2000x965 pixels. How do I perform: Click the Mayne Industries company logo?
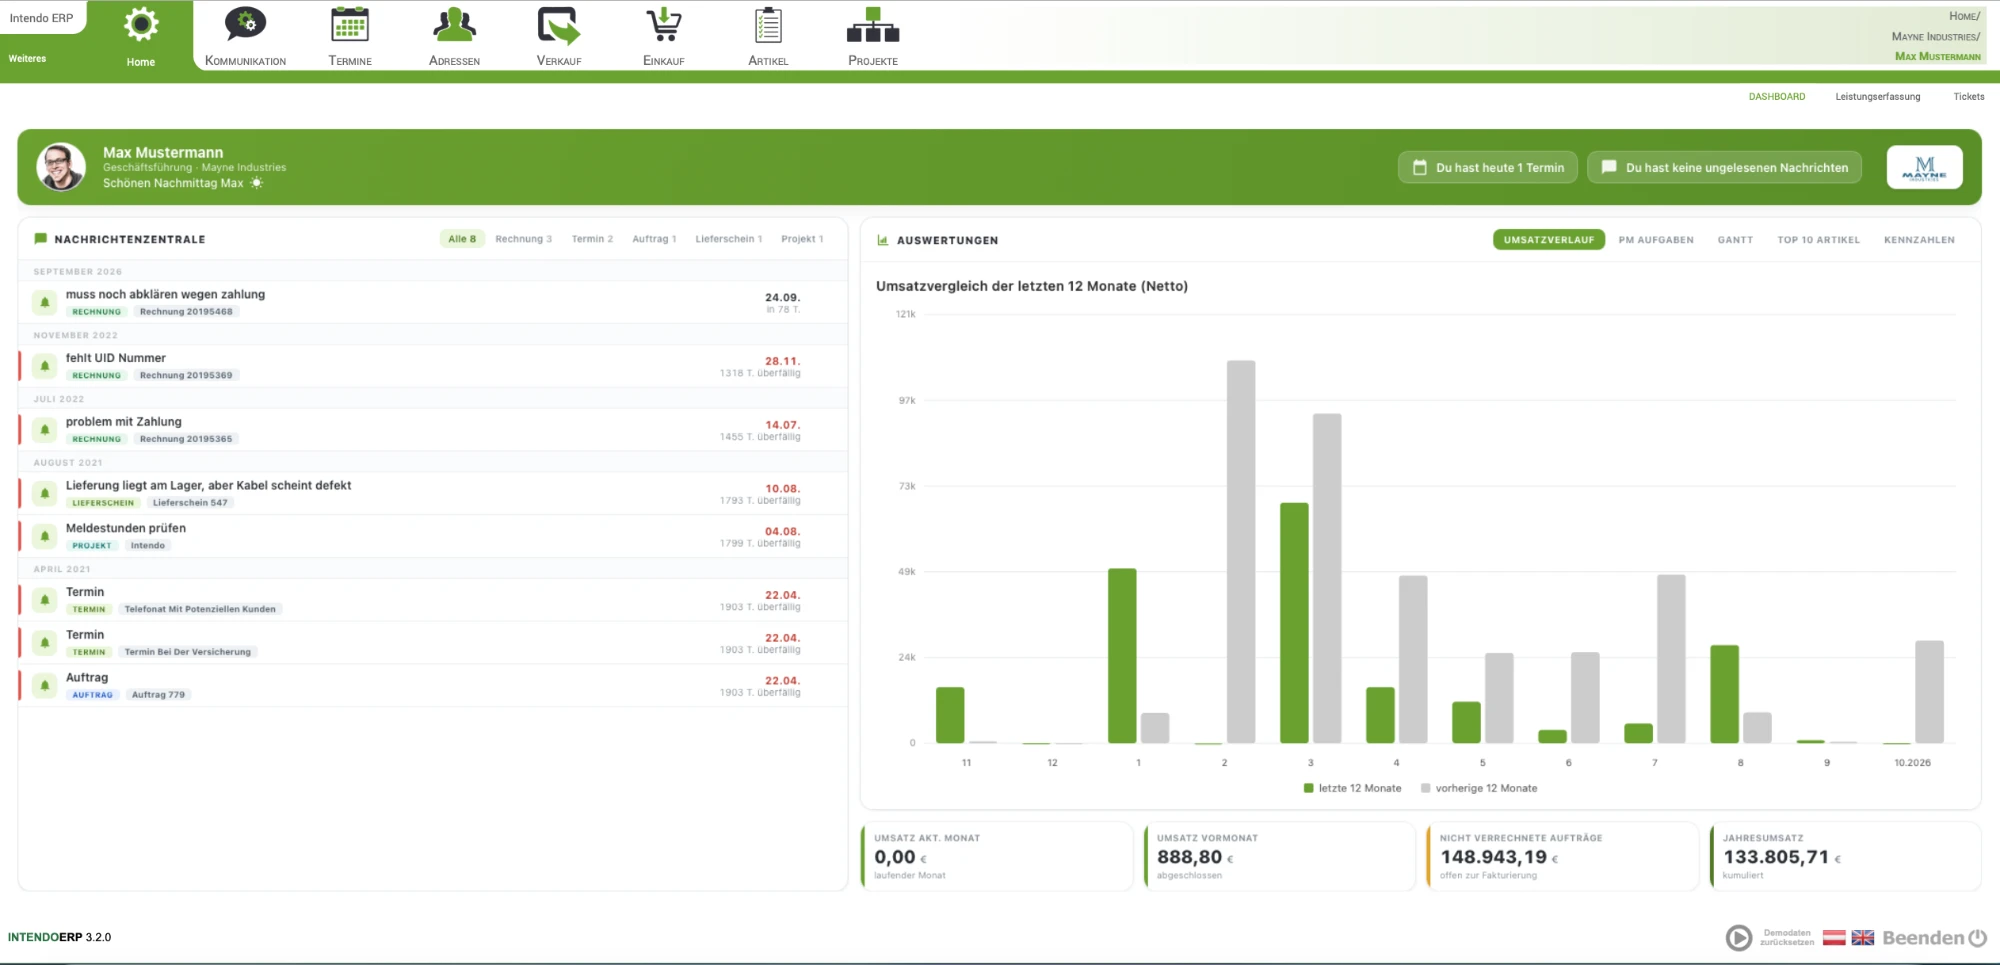coord(1925,167)
